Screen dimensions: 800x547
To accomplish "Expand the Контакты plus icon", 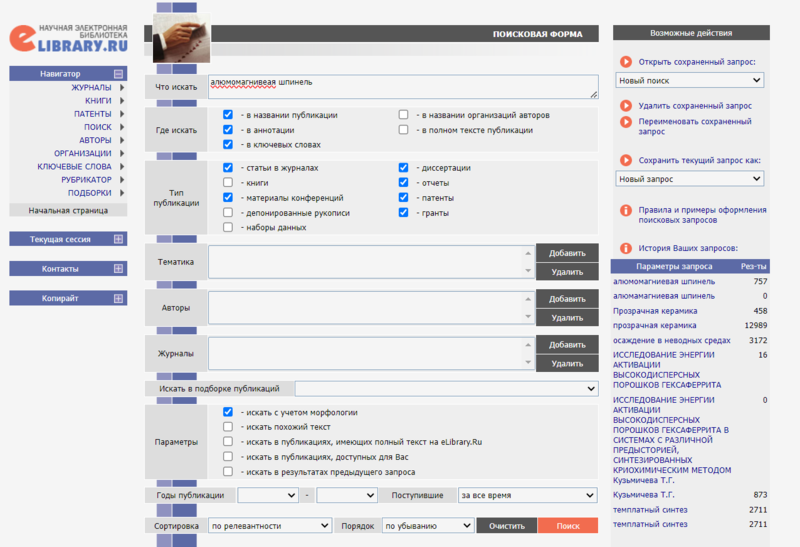I will pos(118,269).
